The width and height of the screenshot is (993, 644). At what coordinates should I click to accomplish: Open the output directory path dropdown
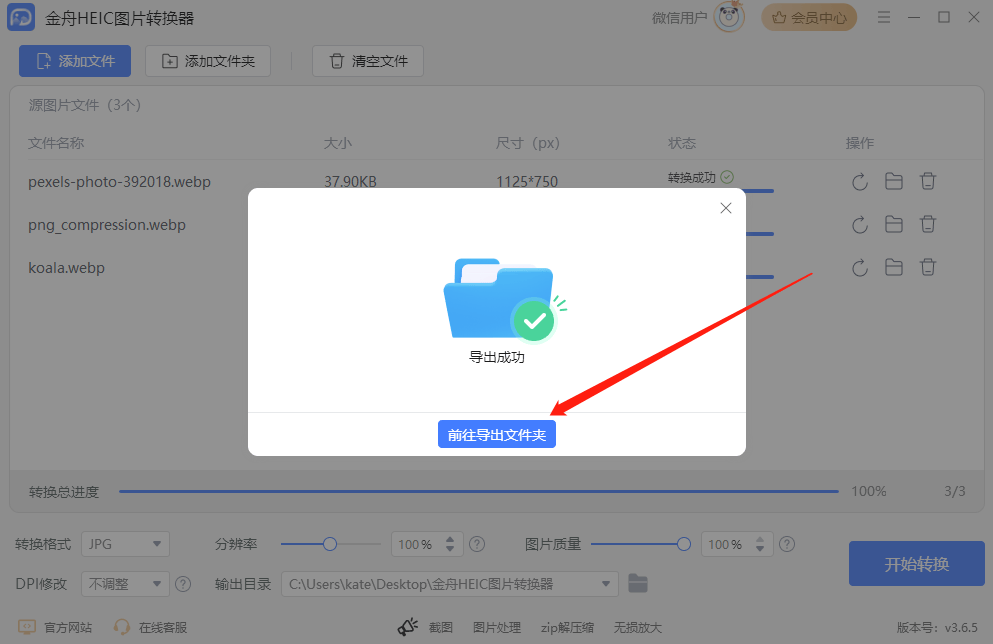pyautogui.click(x=604, y=583)
